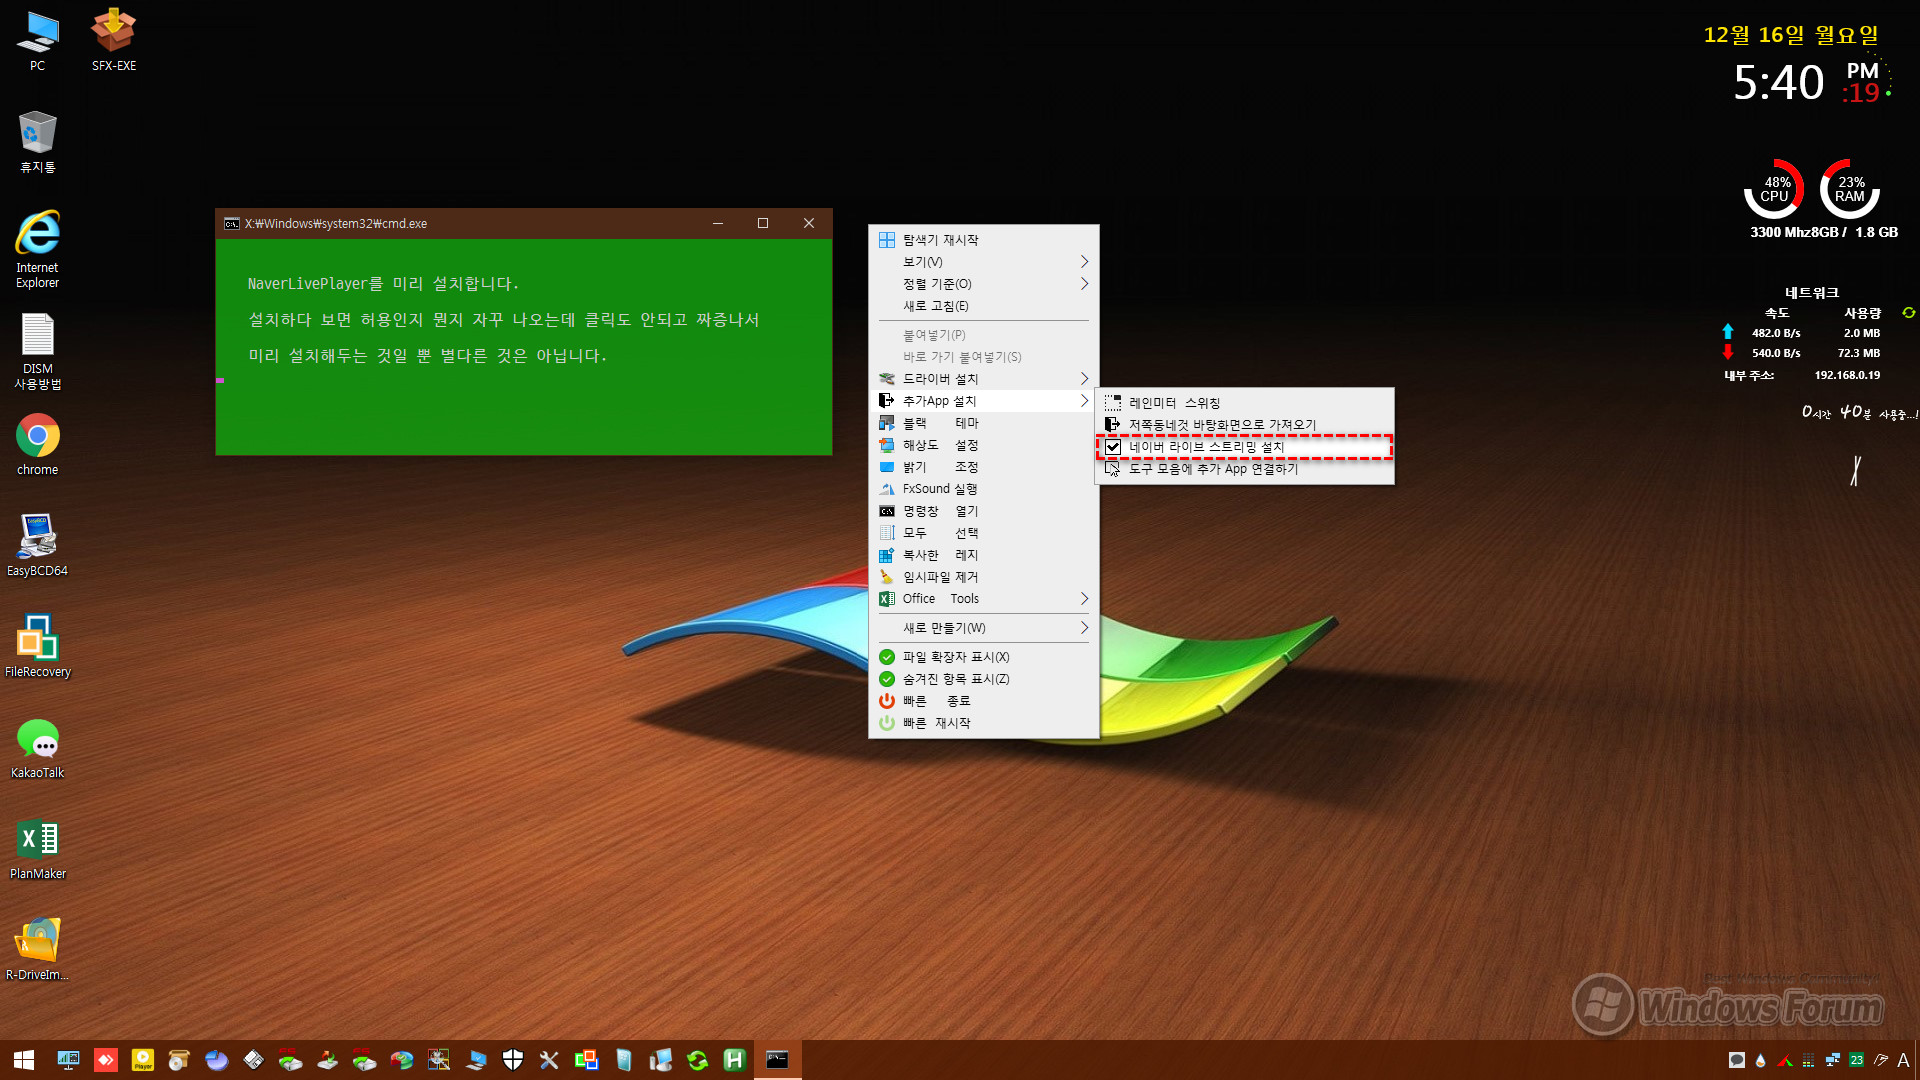This screenshot has height=1080, width=1920.
Task: Choose 저쪽동네것 바탕화면으로 가져오기 in submenu
Action: coord(1243,425)
